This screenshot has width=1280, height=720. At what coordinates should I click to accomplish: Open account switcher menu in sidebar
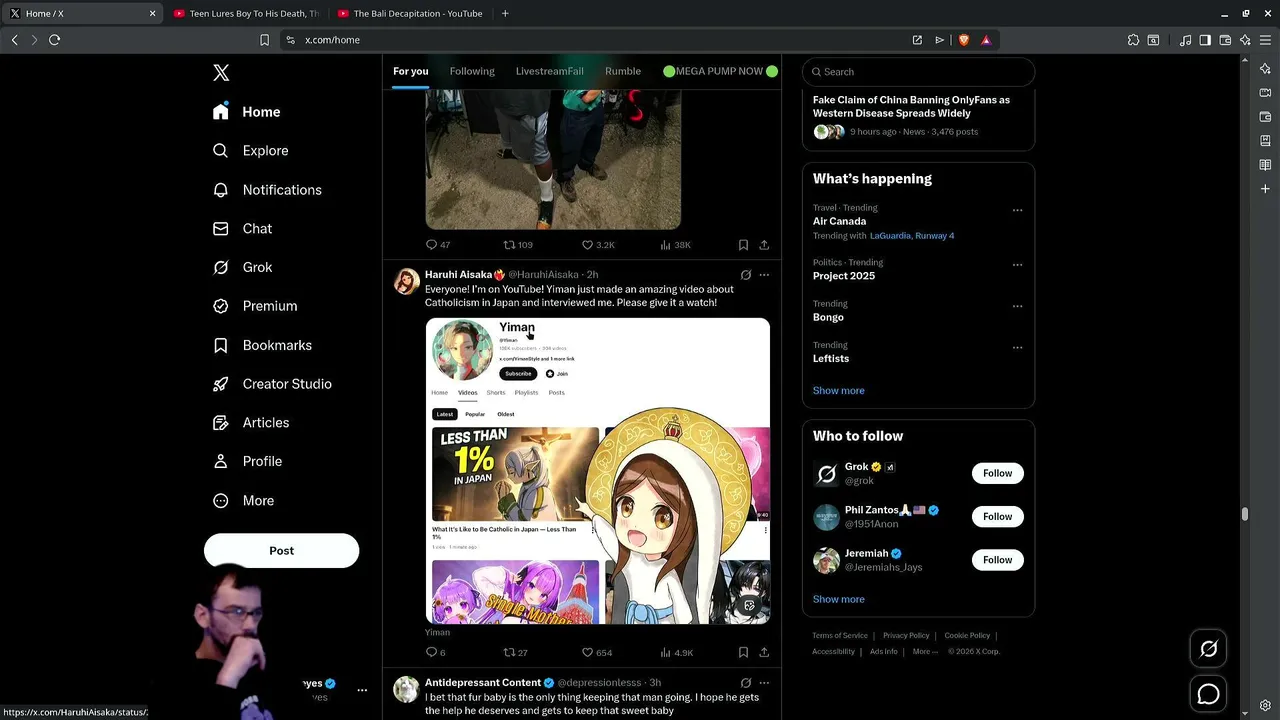point(362,690)
